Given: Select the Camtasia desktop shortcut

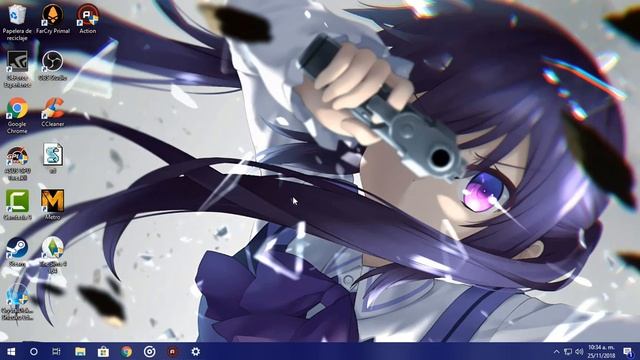Looking at the screenshot, I should pyautogui.click(x=17, y=205).
